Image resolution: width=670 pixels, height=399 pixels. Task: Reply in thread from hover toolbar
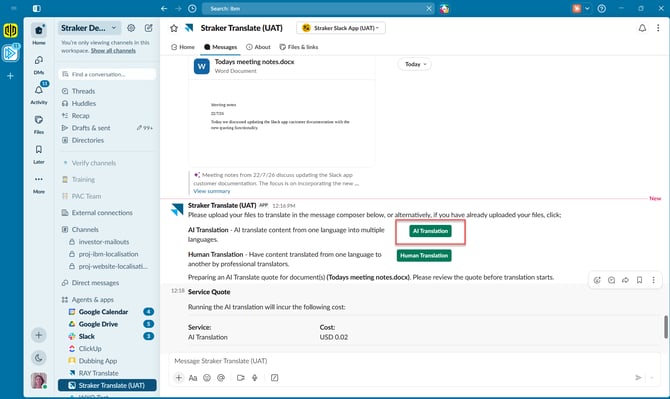click(x=611, y=280)
